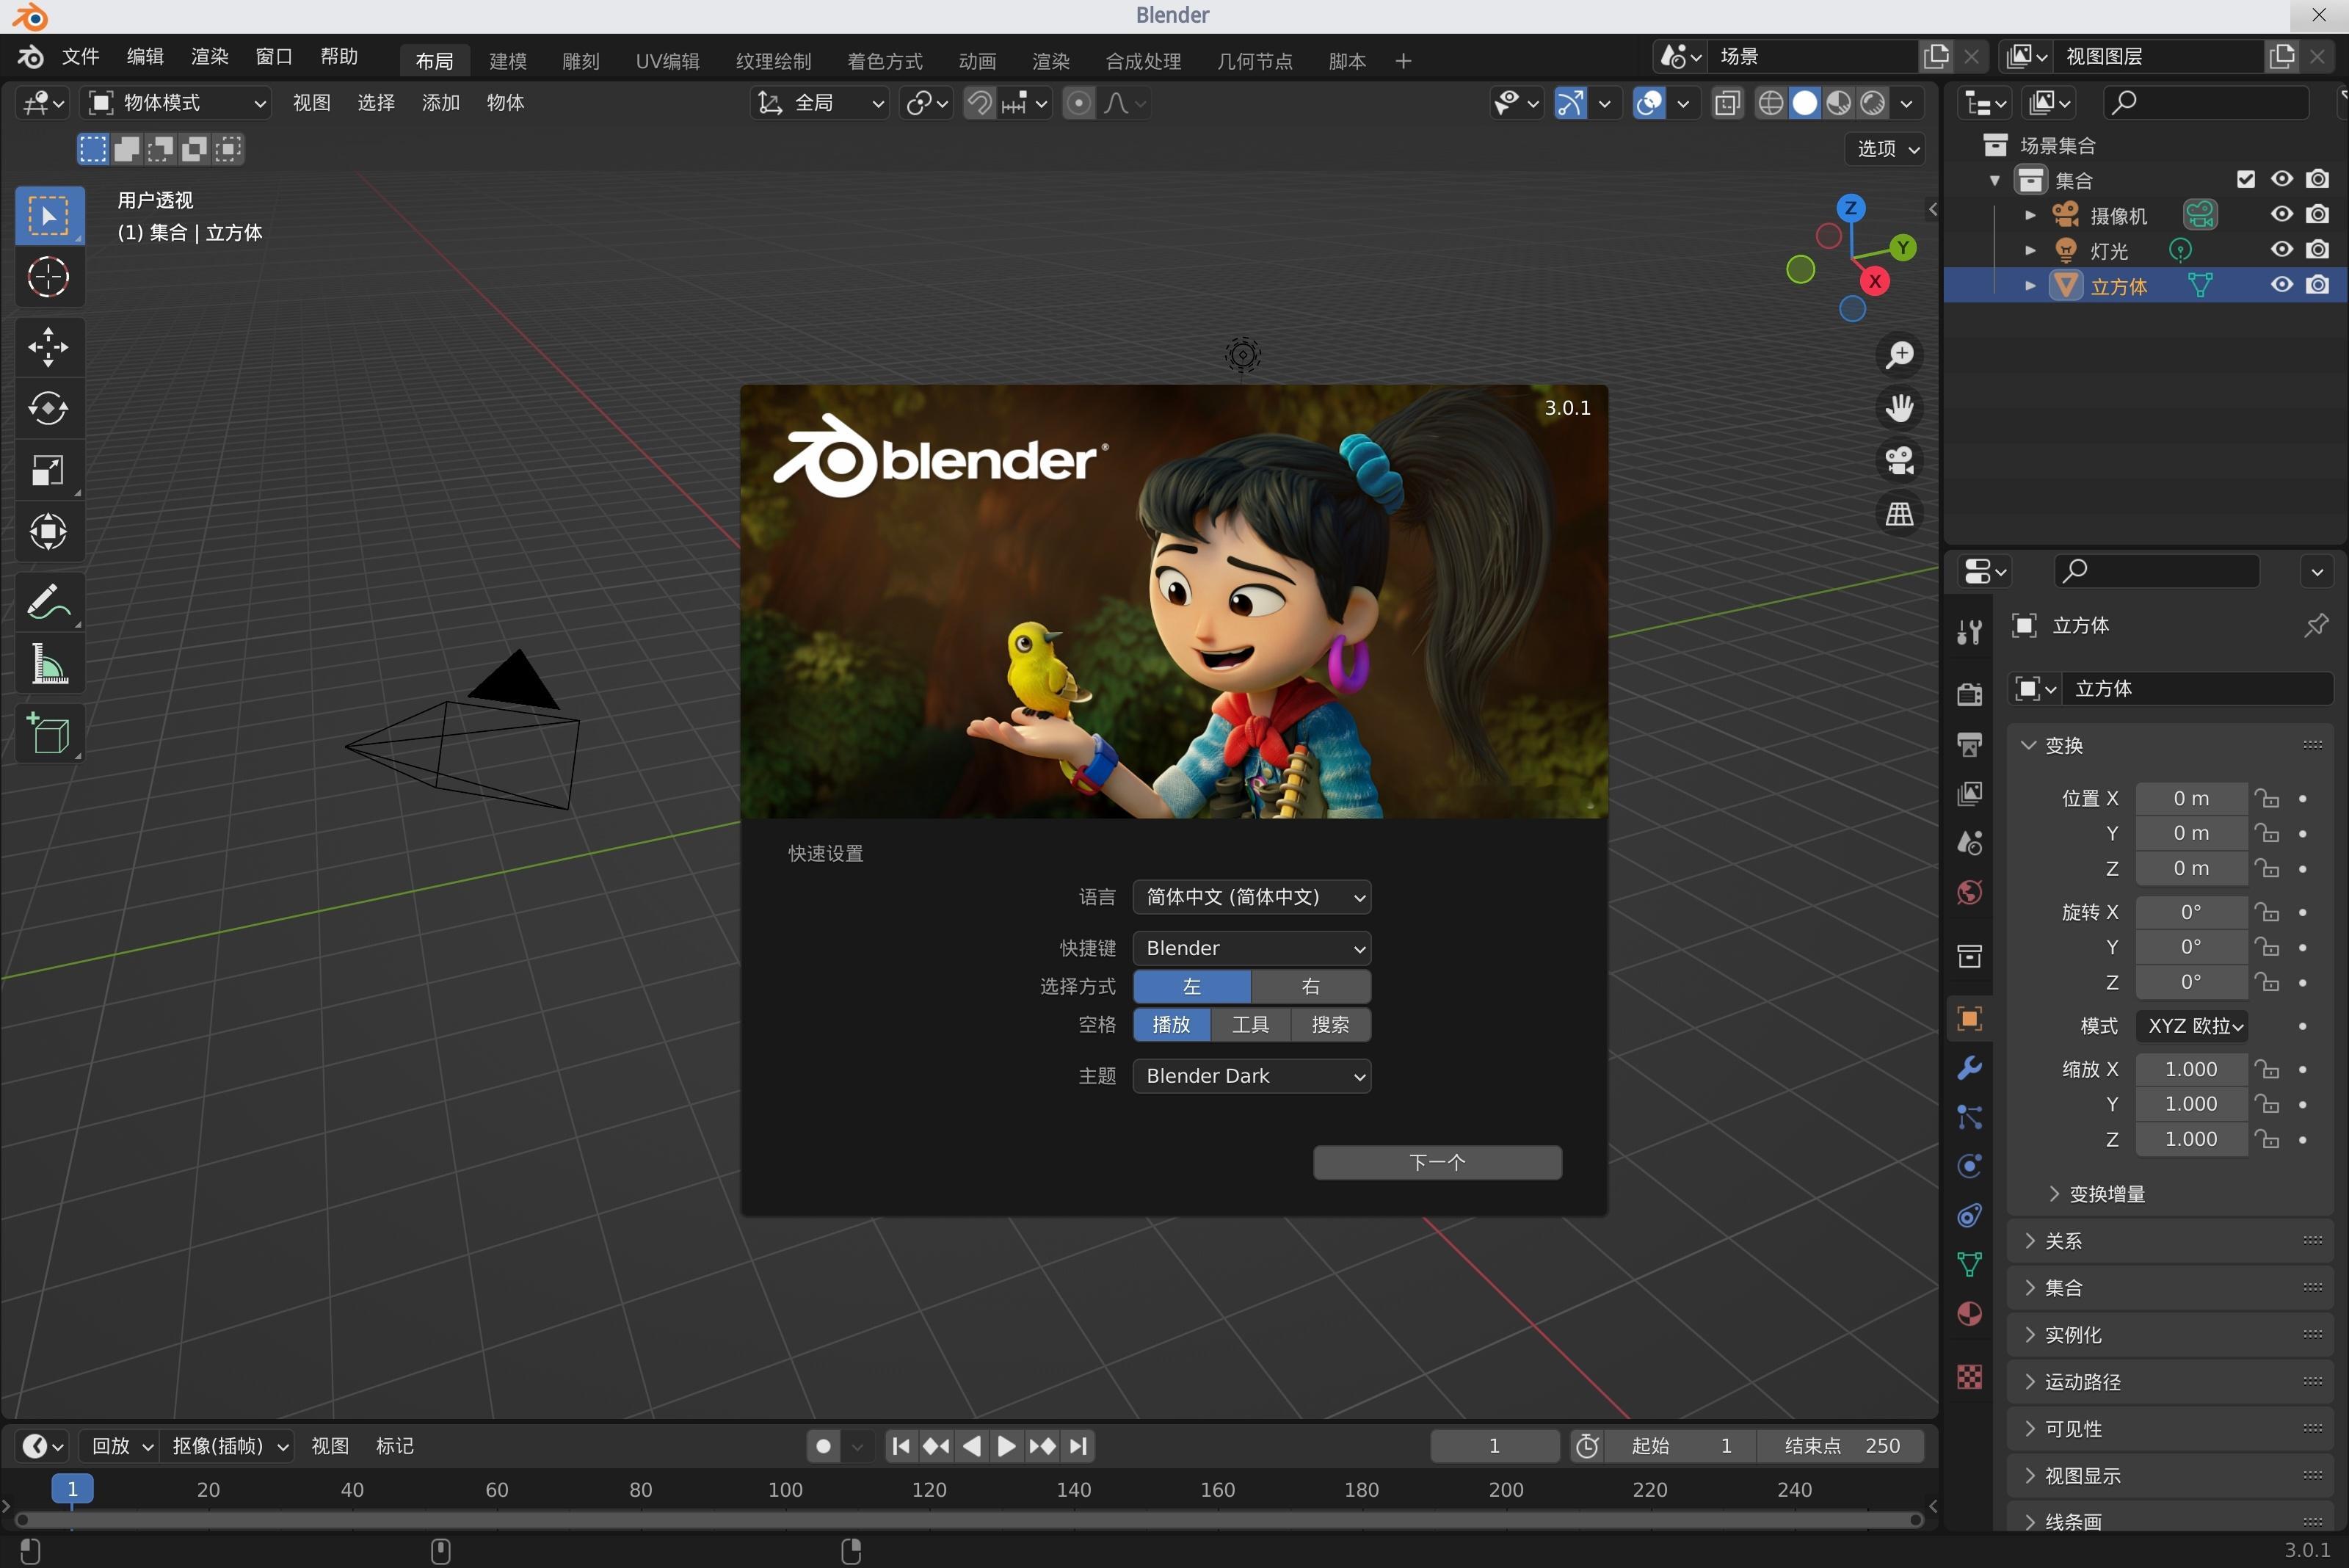
Task: Expand the 摄像机 tree item
Action: [2030, 215]
